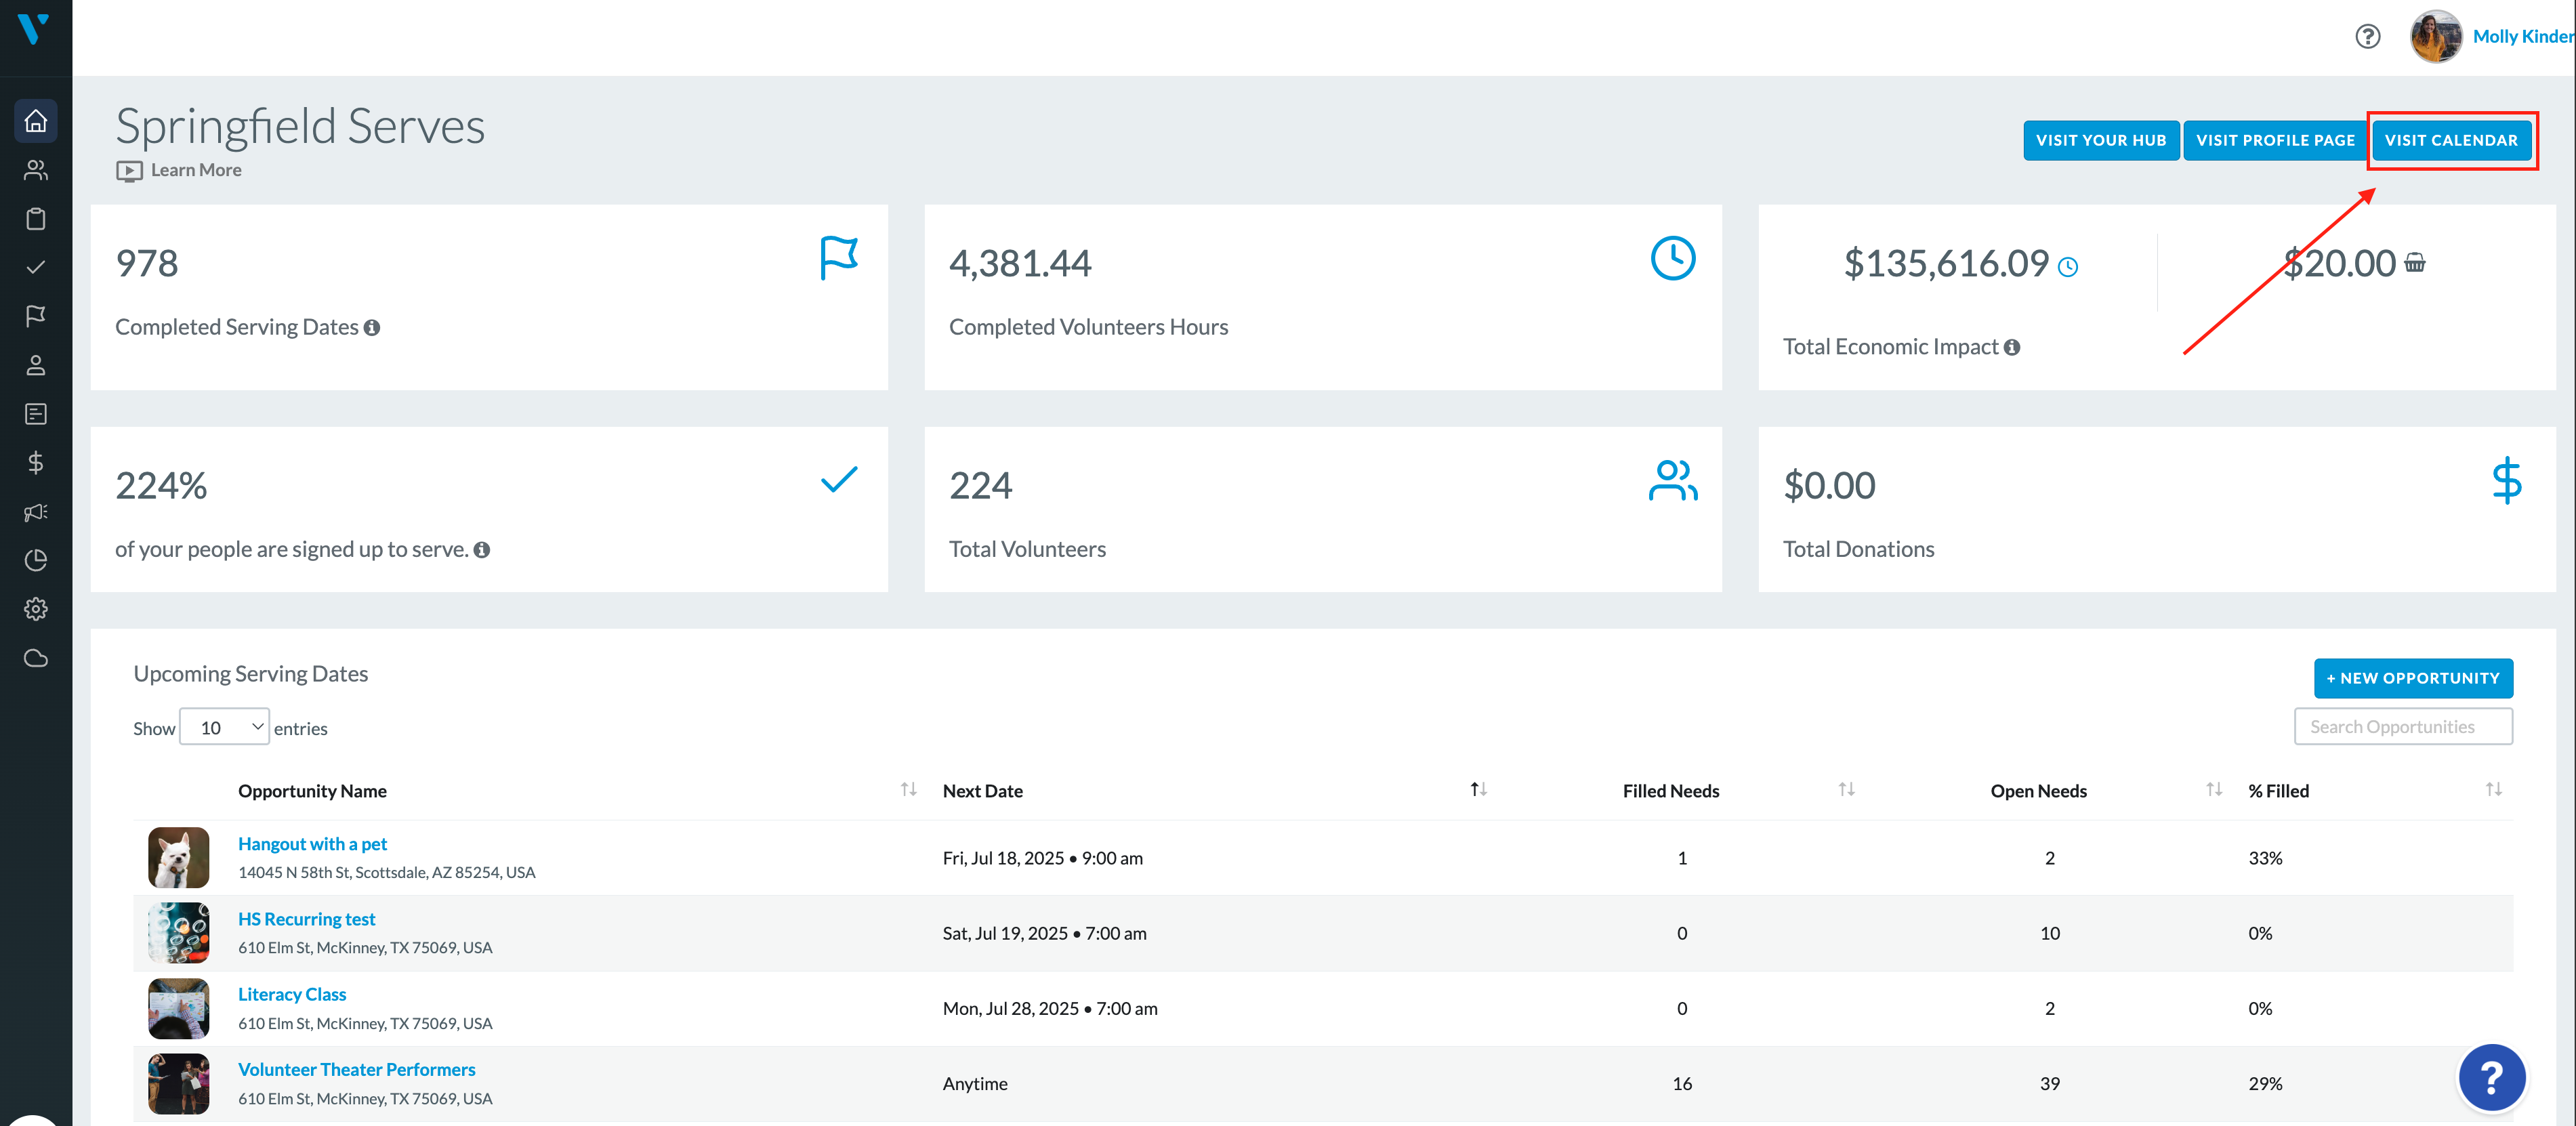Viewport: 2576px width, 1126px height.
Task: Open the checkmark sidebar icon
Action: coord(36,267)
